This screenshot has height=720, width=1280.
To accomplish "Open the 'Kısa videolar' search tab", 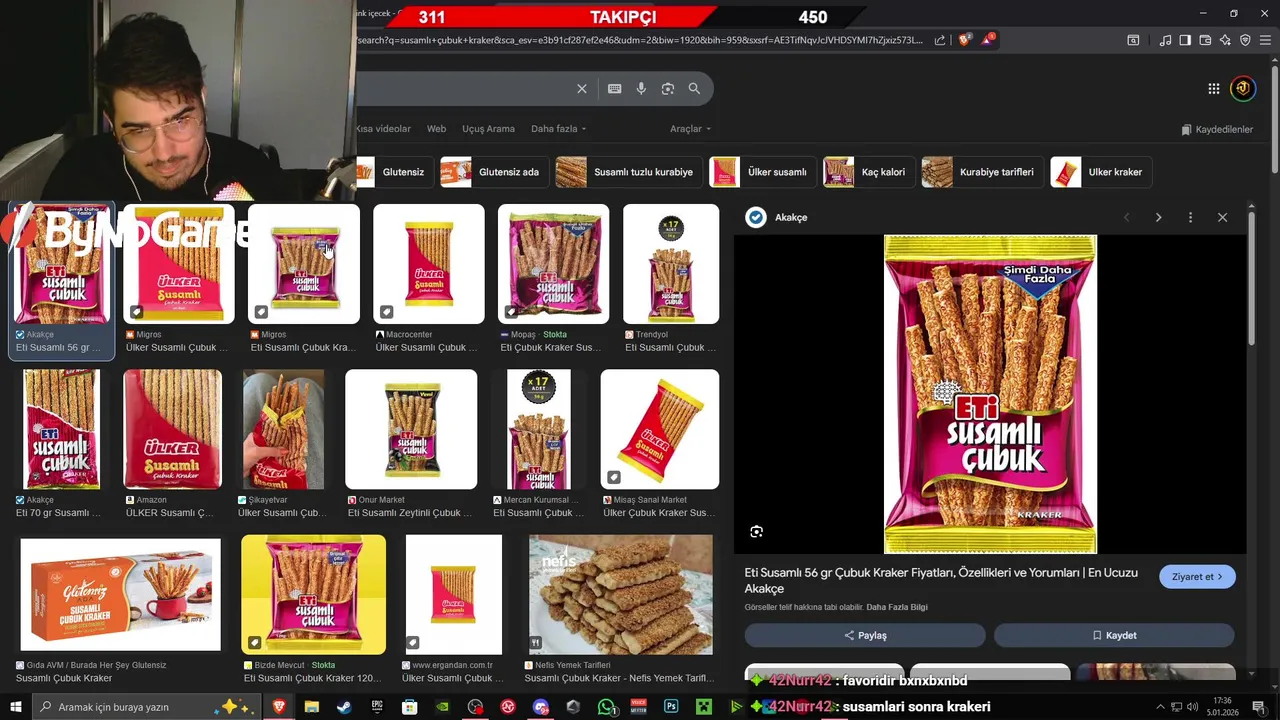I will pyautogui.click(x=383, y=129).
